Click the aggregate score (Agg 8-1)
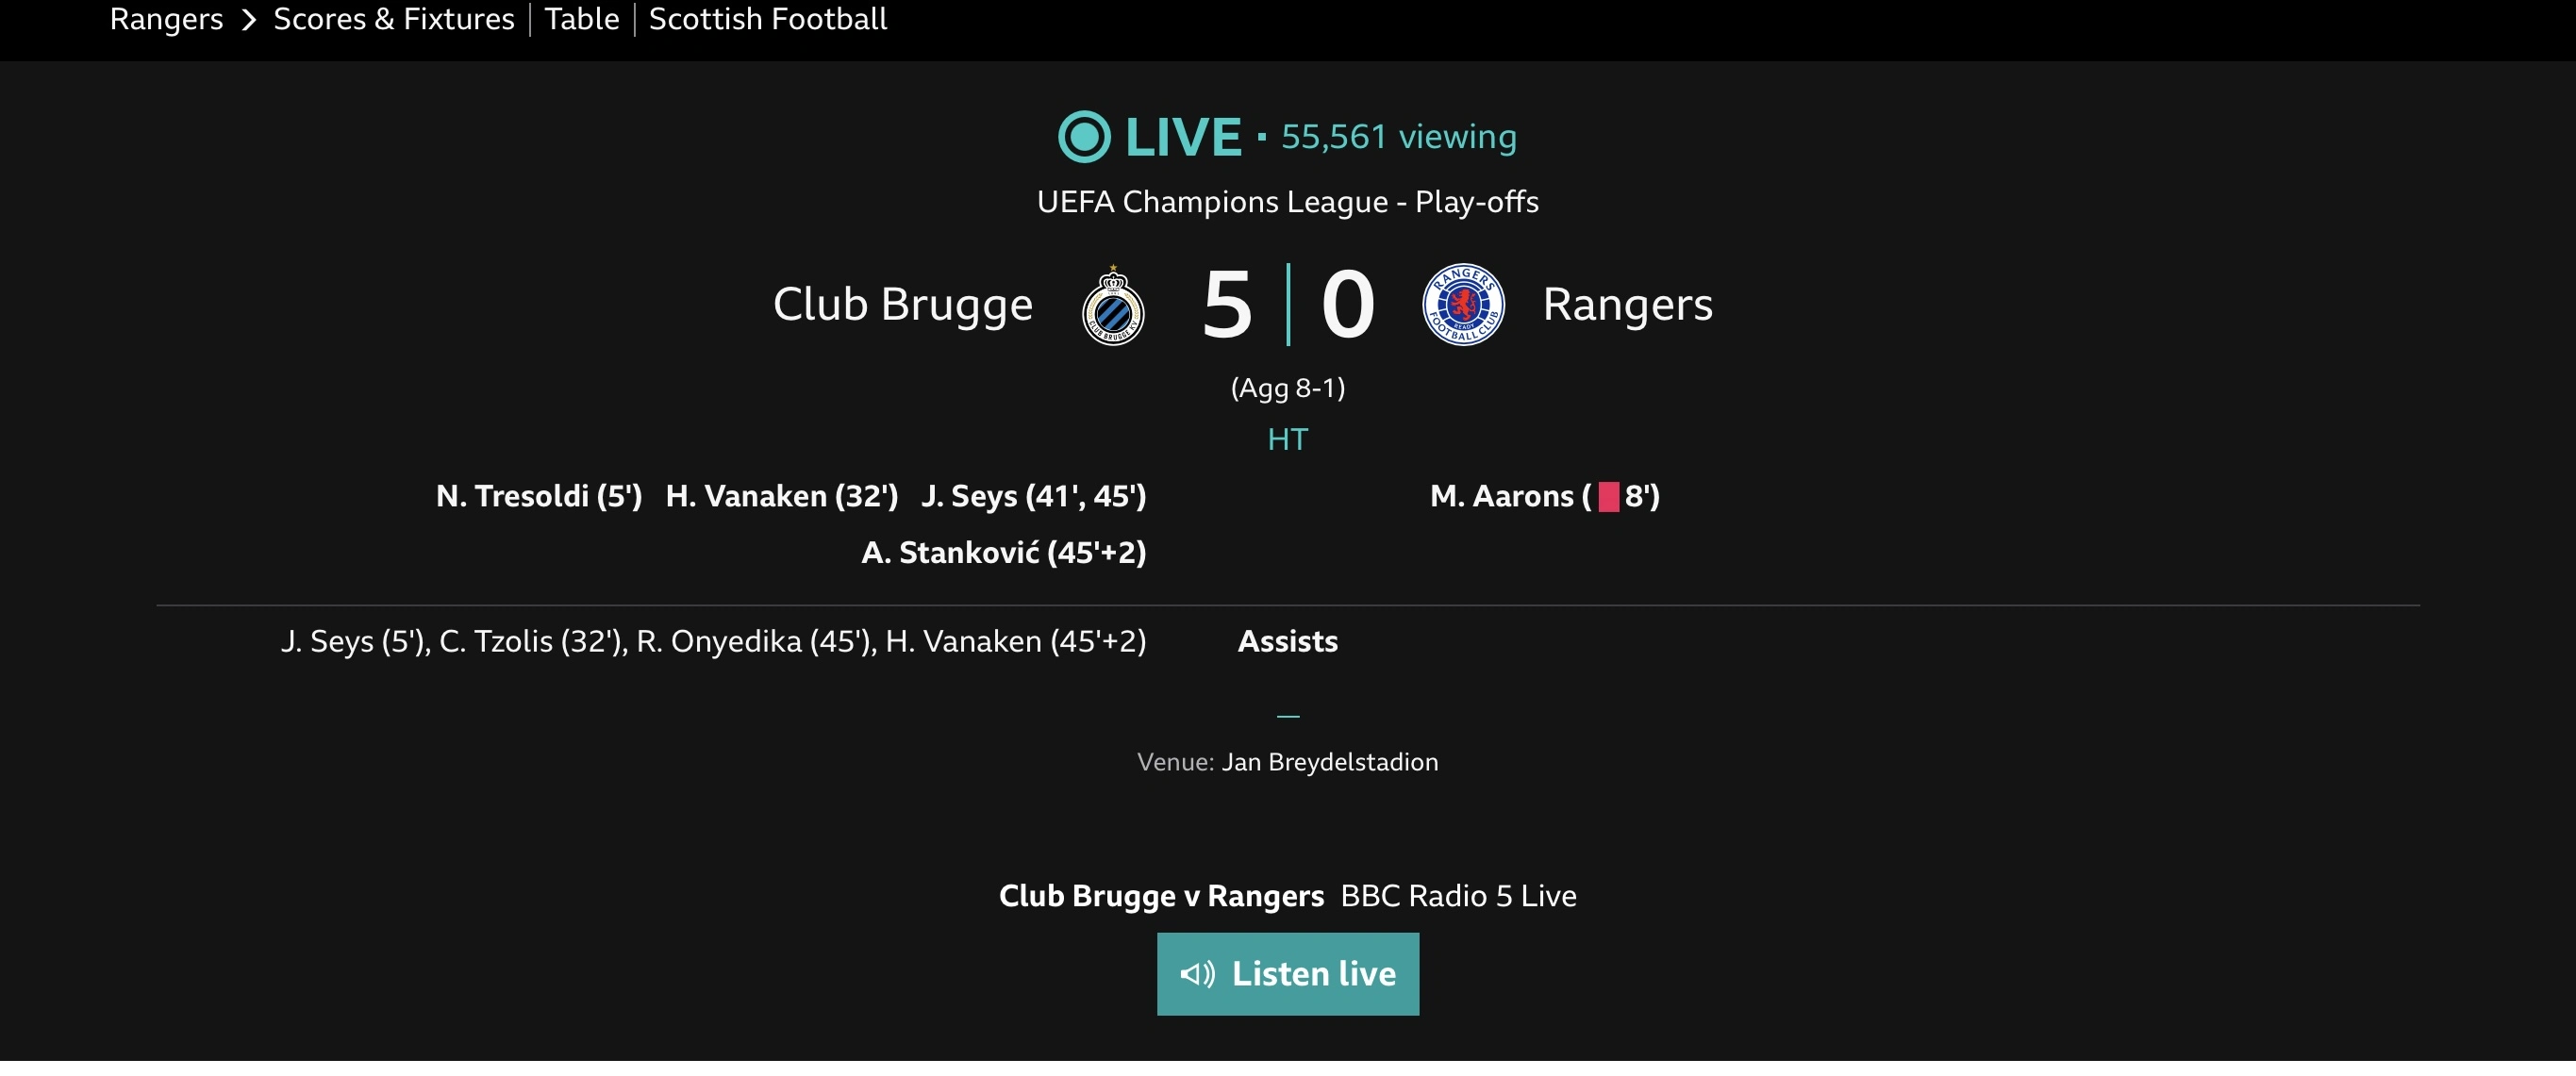Screen dimensions: 2576x1076 tap(1287, 388)
